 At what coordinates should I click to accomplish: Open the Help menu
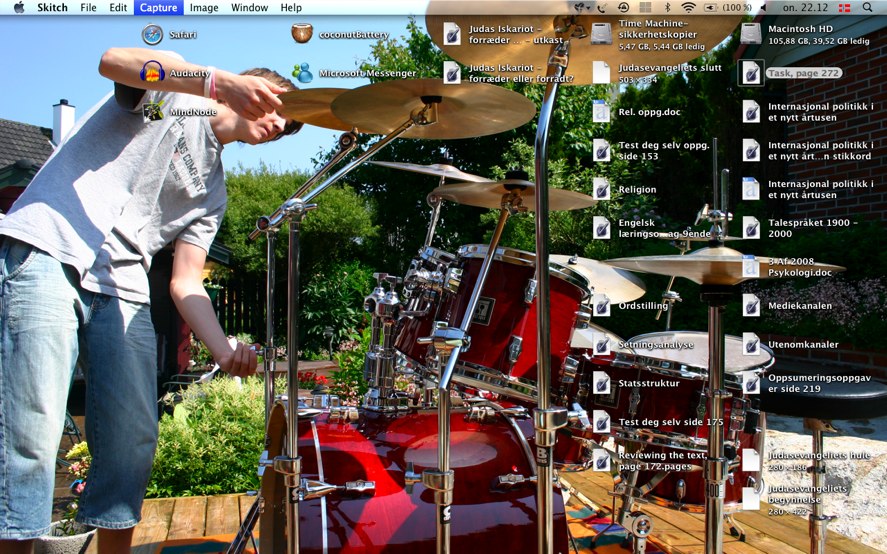291,7
